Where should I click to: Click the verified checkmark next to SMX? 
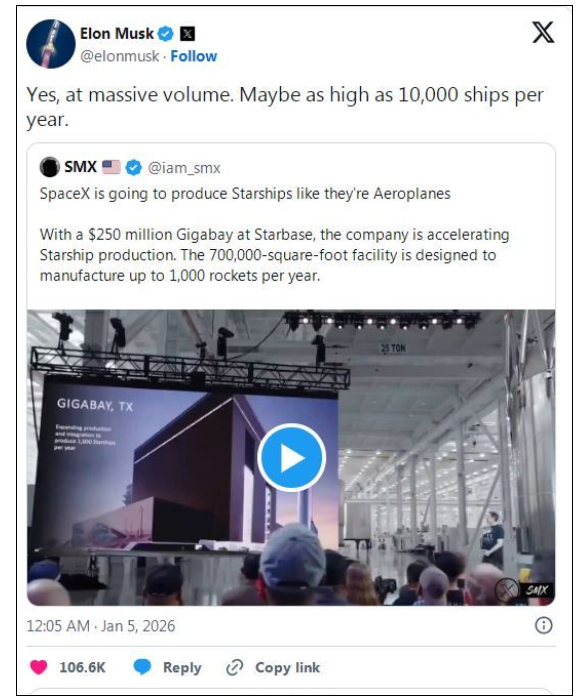pos(134,167)
